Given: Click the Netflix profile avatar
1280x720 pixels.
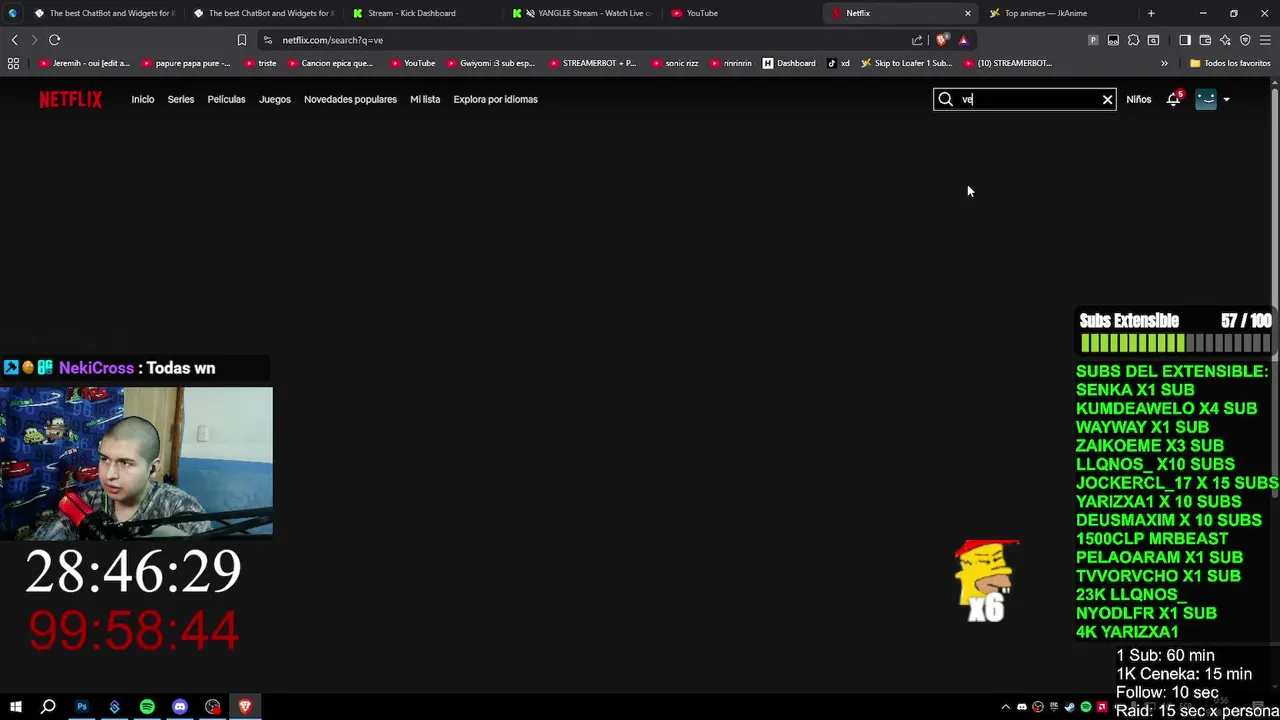Looking at the screenshot, I should tap(1206, 99).
